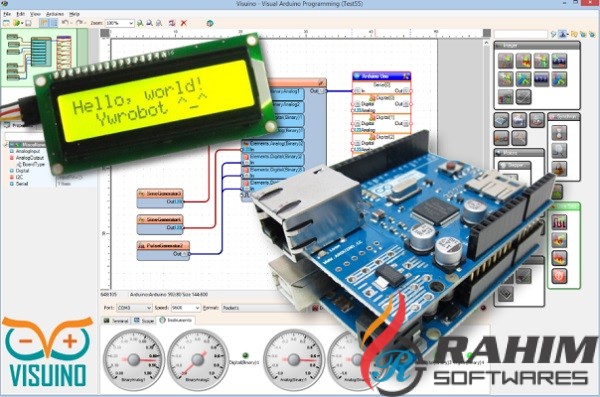Select top icon in Synchronization palette group
The image size is (600, 397).
click(559, 133)
